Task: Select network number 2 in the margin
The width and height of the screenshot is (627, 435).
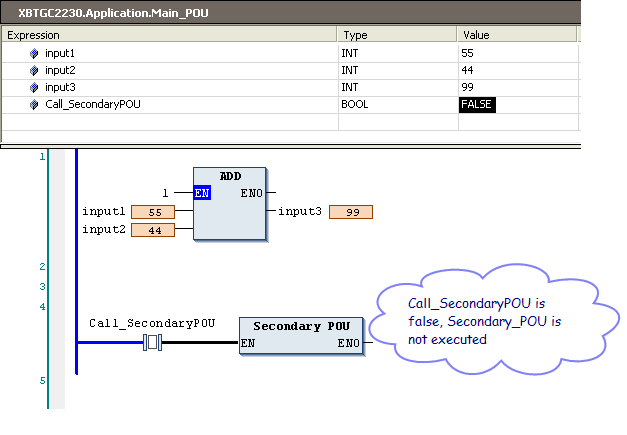Action: tap(42, 266)
